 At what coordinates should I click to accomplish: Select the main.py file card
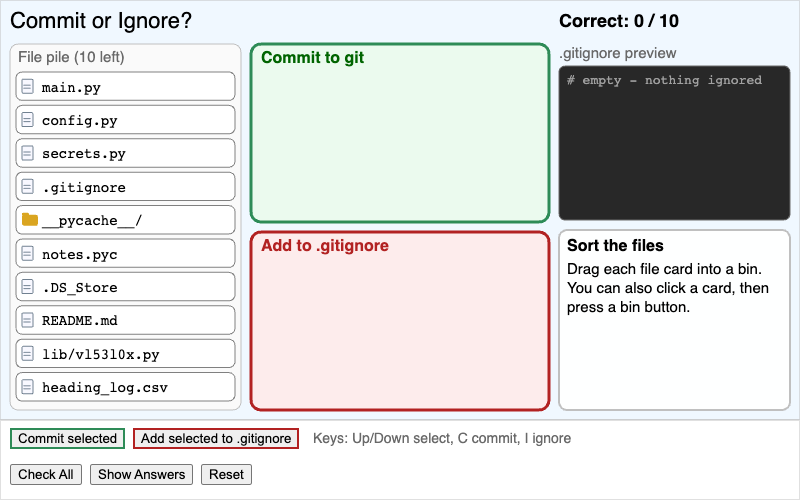tap(126, 87)
